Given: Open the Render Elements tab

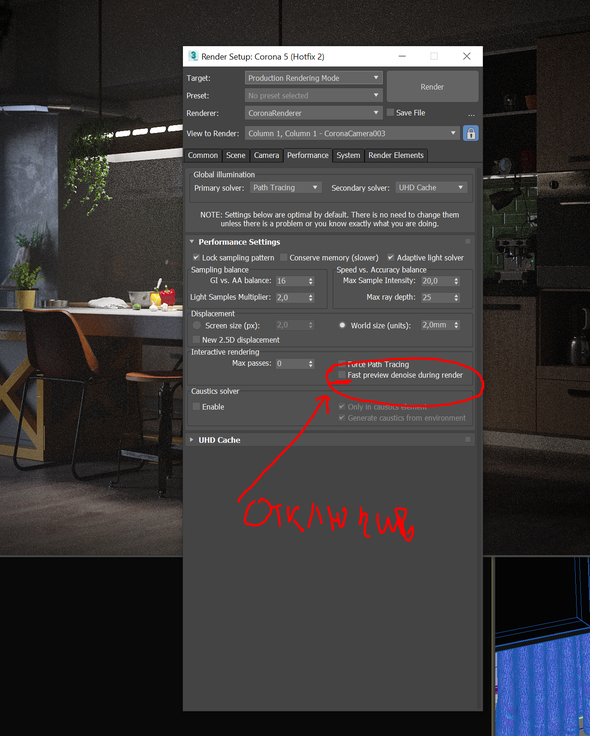Looking at the screenshot, I should click(396, 155).
